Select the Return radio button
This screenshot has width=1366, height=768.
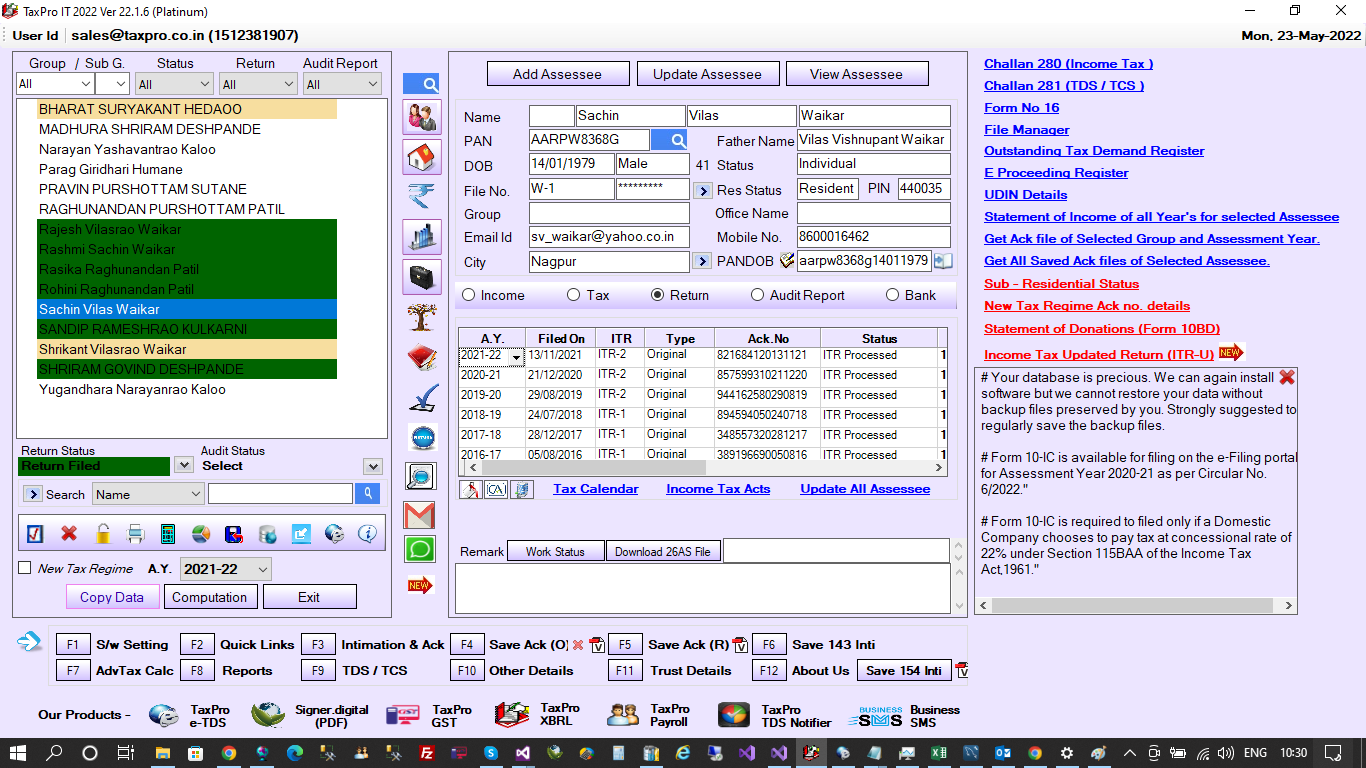[657, 295]
